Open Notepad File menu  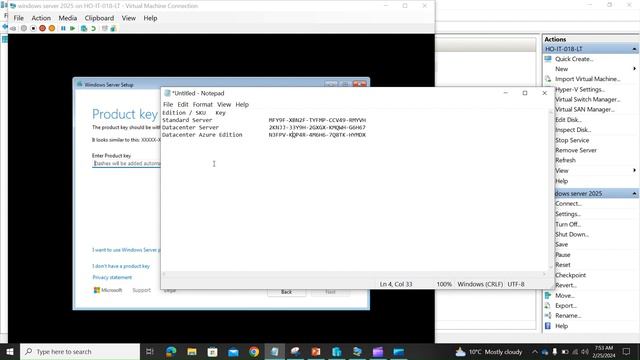(168, 104)
